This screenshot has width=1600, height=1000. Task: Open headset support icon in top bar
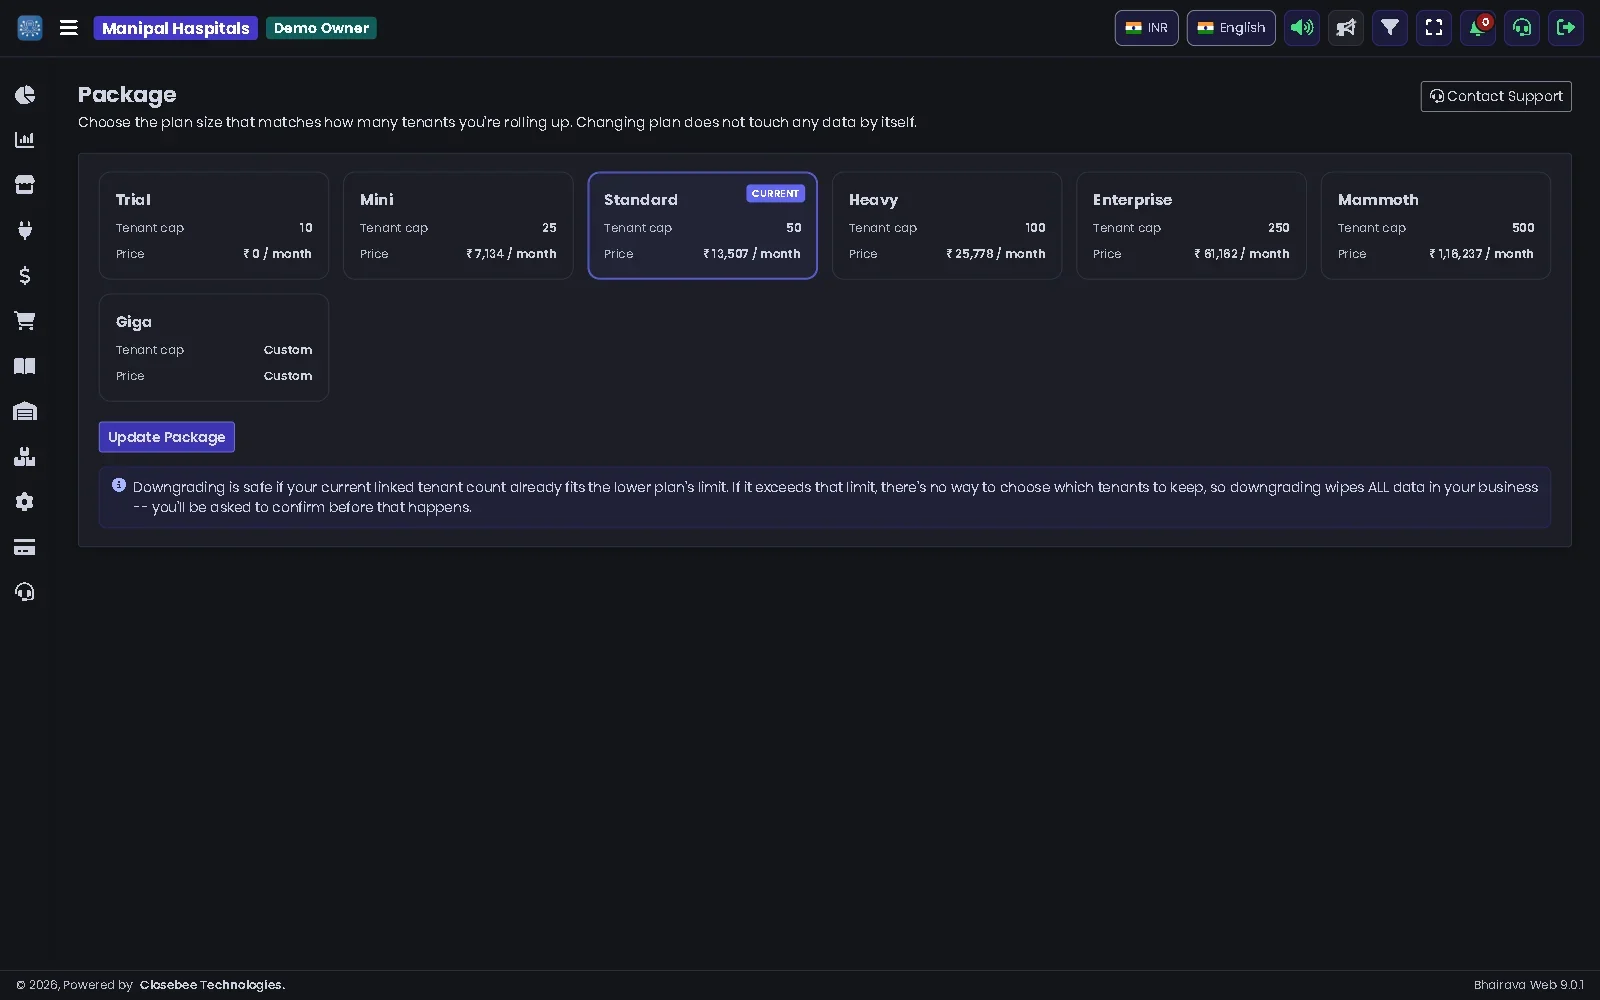1522,28
